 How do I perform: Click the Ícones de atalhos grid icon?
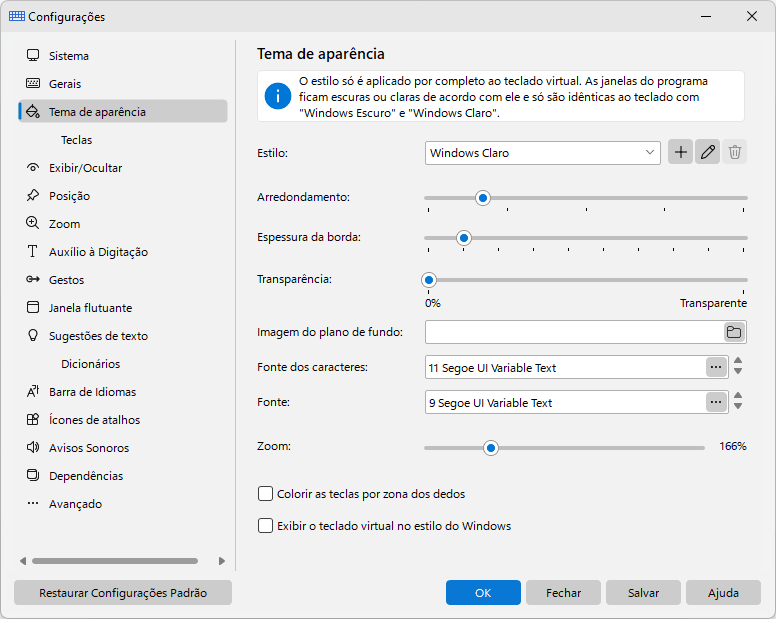pyautogui.click(x=33, y=420)
